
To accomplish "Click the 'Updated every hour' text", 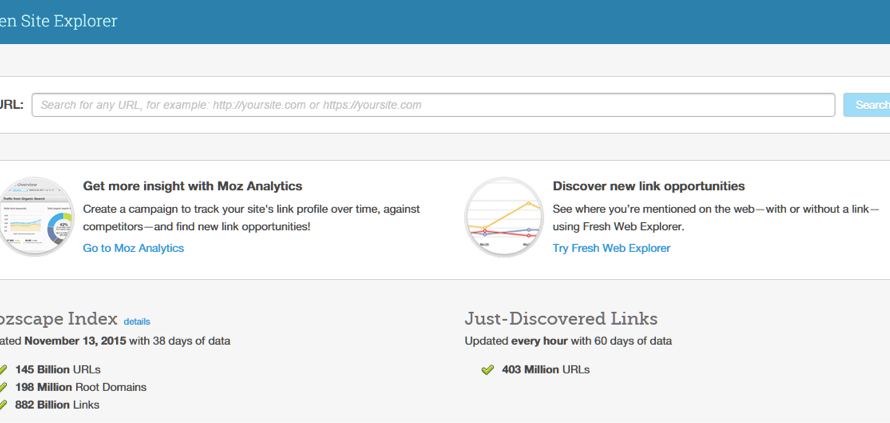I will point(516,341).
